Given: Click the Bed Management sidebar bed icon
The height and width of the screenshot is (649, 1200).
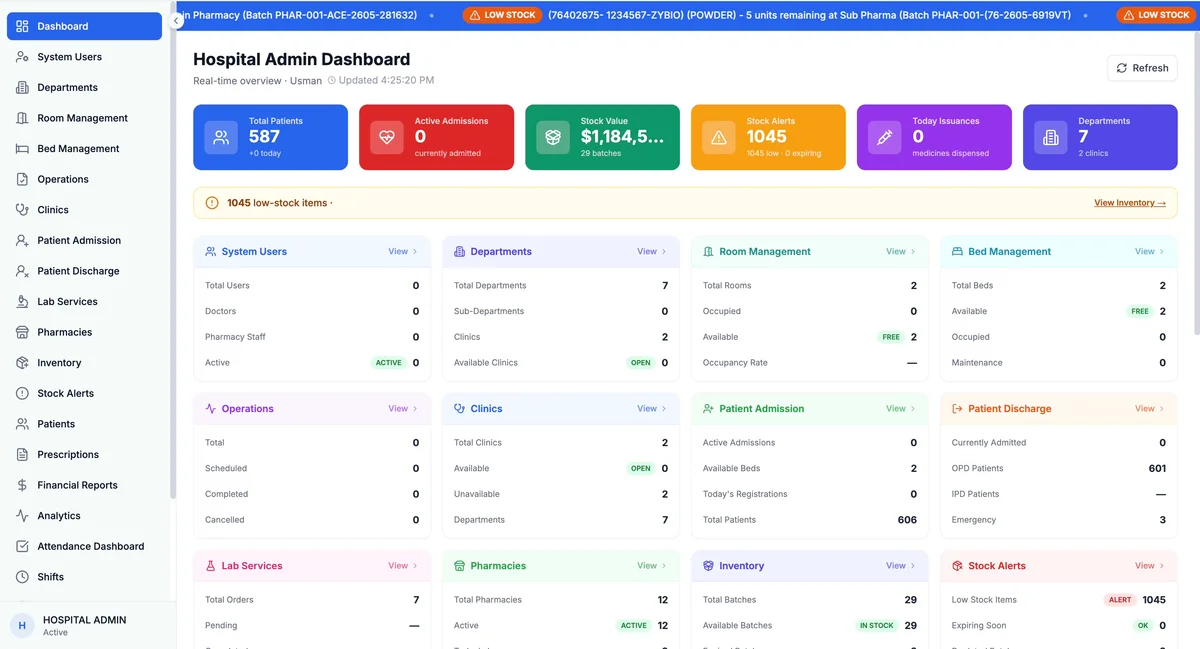Looking at the screenshot, I should pos(22,148).
